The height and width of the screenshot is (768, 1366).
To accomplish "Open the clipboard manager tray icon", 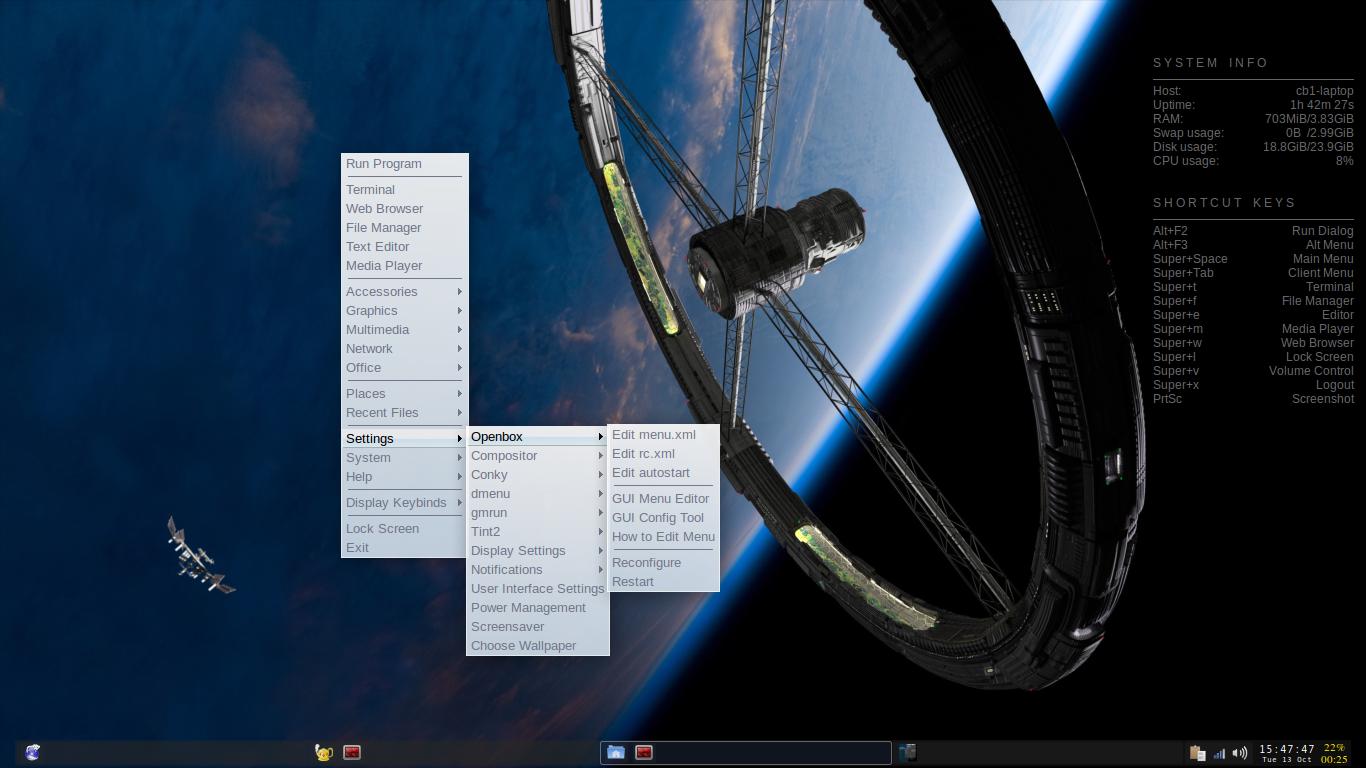I will tap(1196, 753).
